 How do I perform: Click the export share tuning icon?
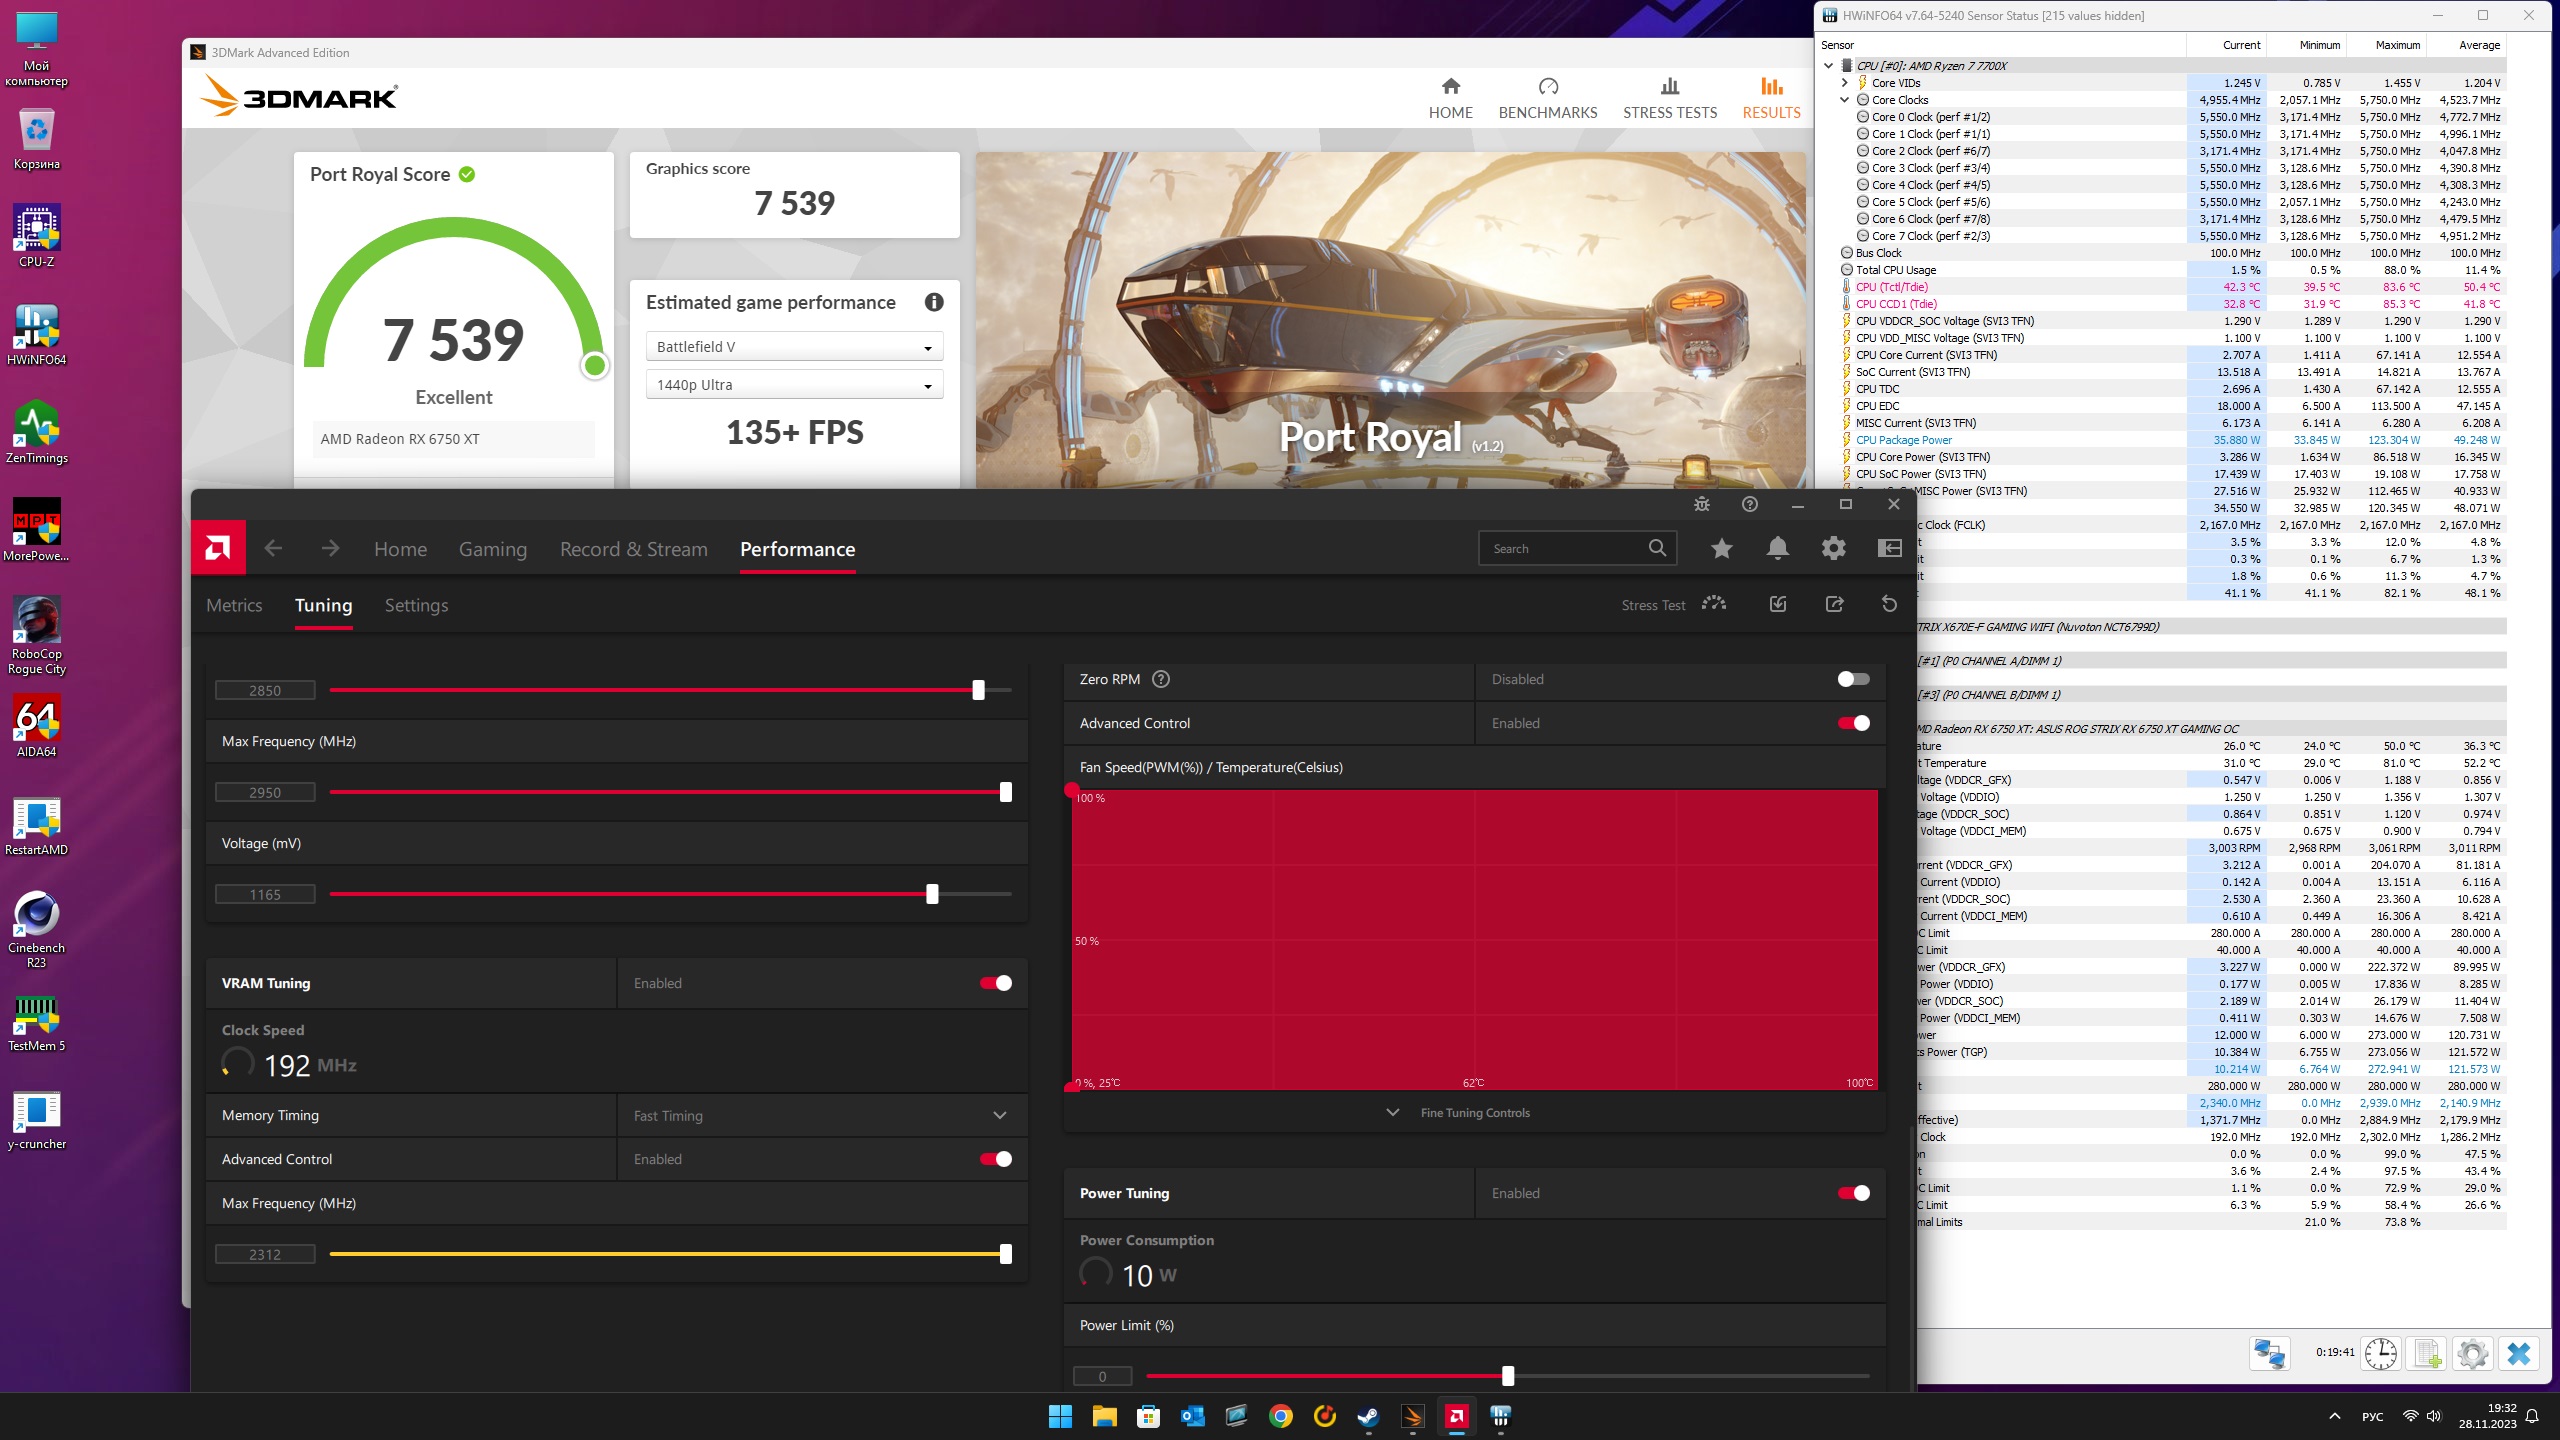(1834, 604)
